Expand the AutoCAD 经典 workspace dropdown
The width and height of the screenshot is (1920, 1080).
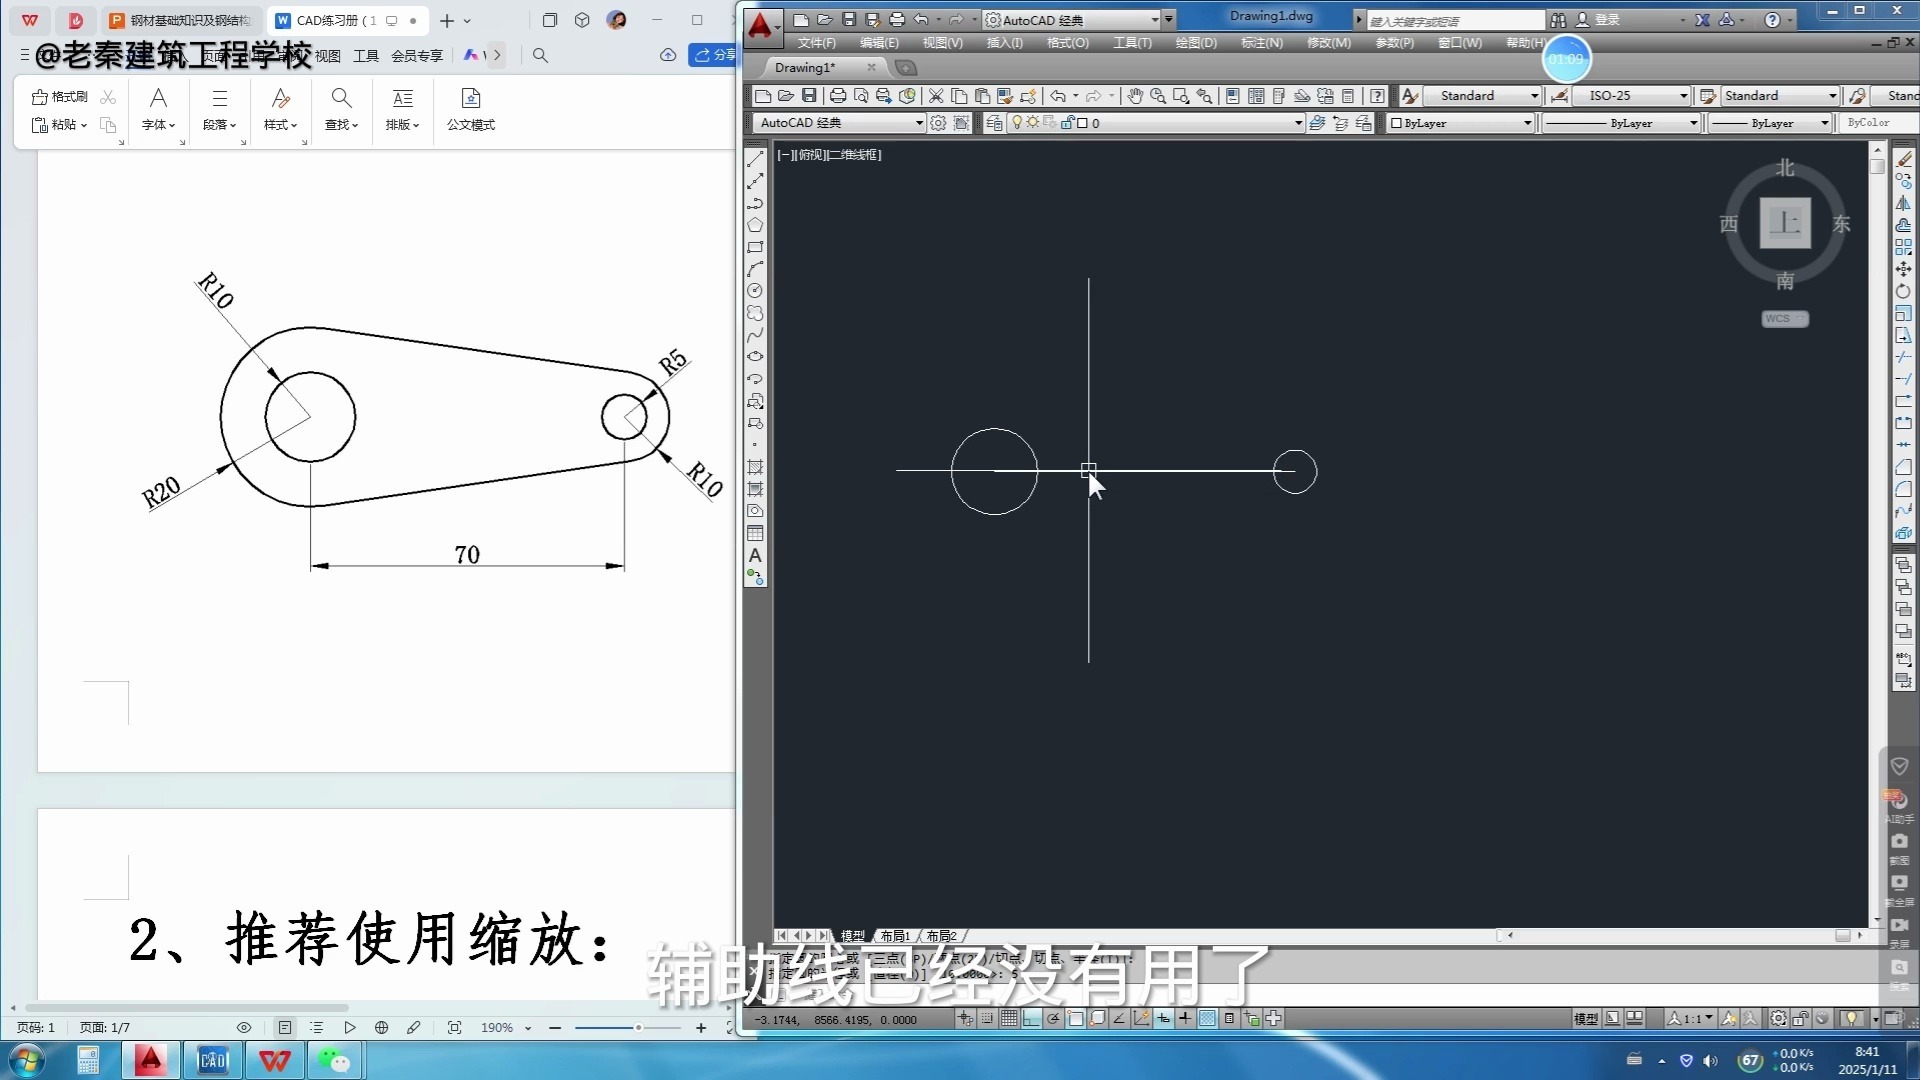coord(919,123)
